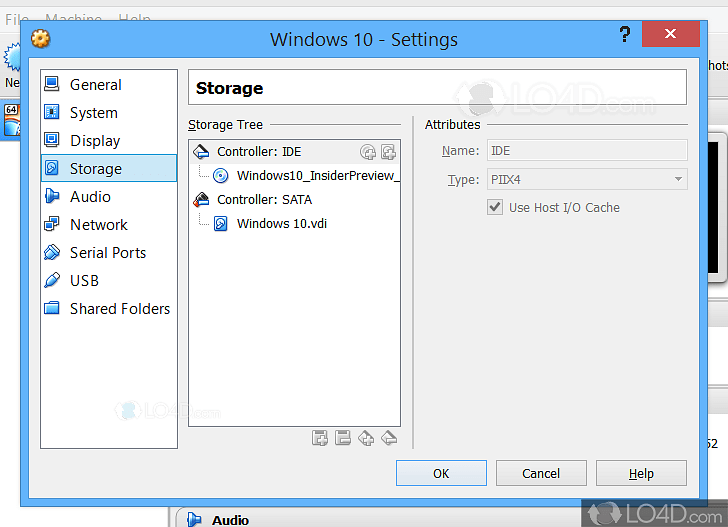This screenshot has width=728, height=527.
Task: Click the Display screen icon
Action: tap(52, 140)
